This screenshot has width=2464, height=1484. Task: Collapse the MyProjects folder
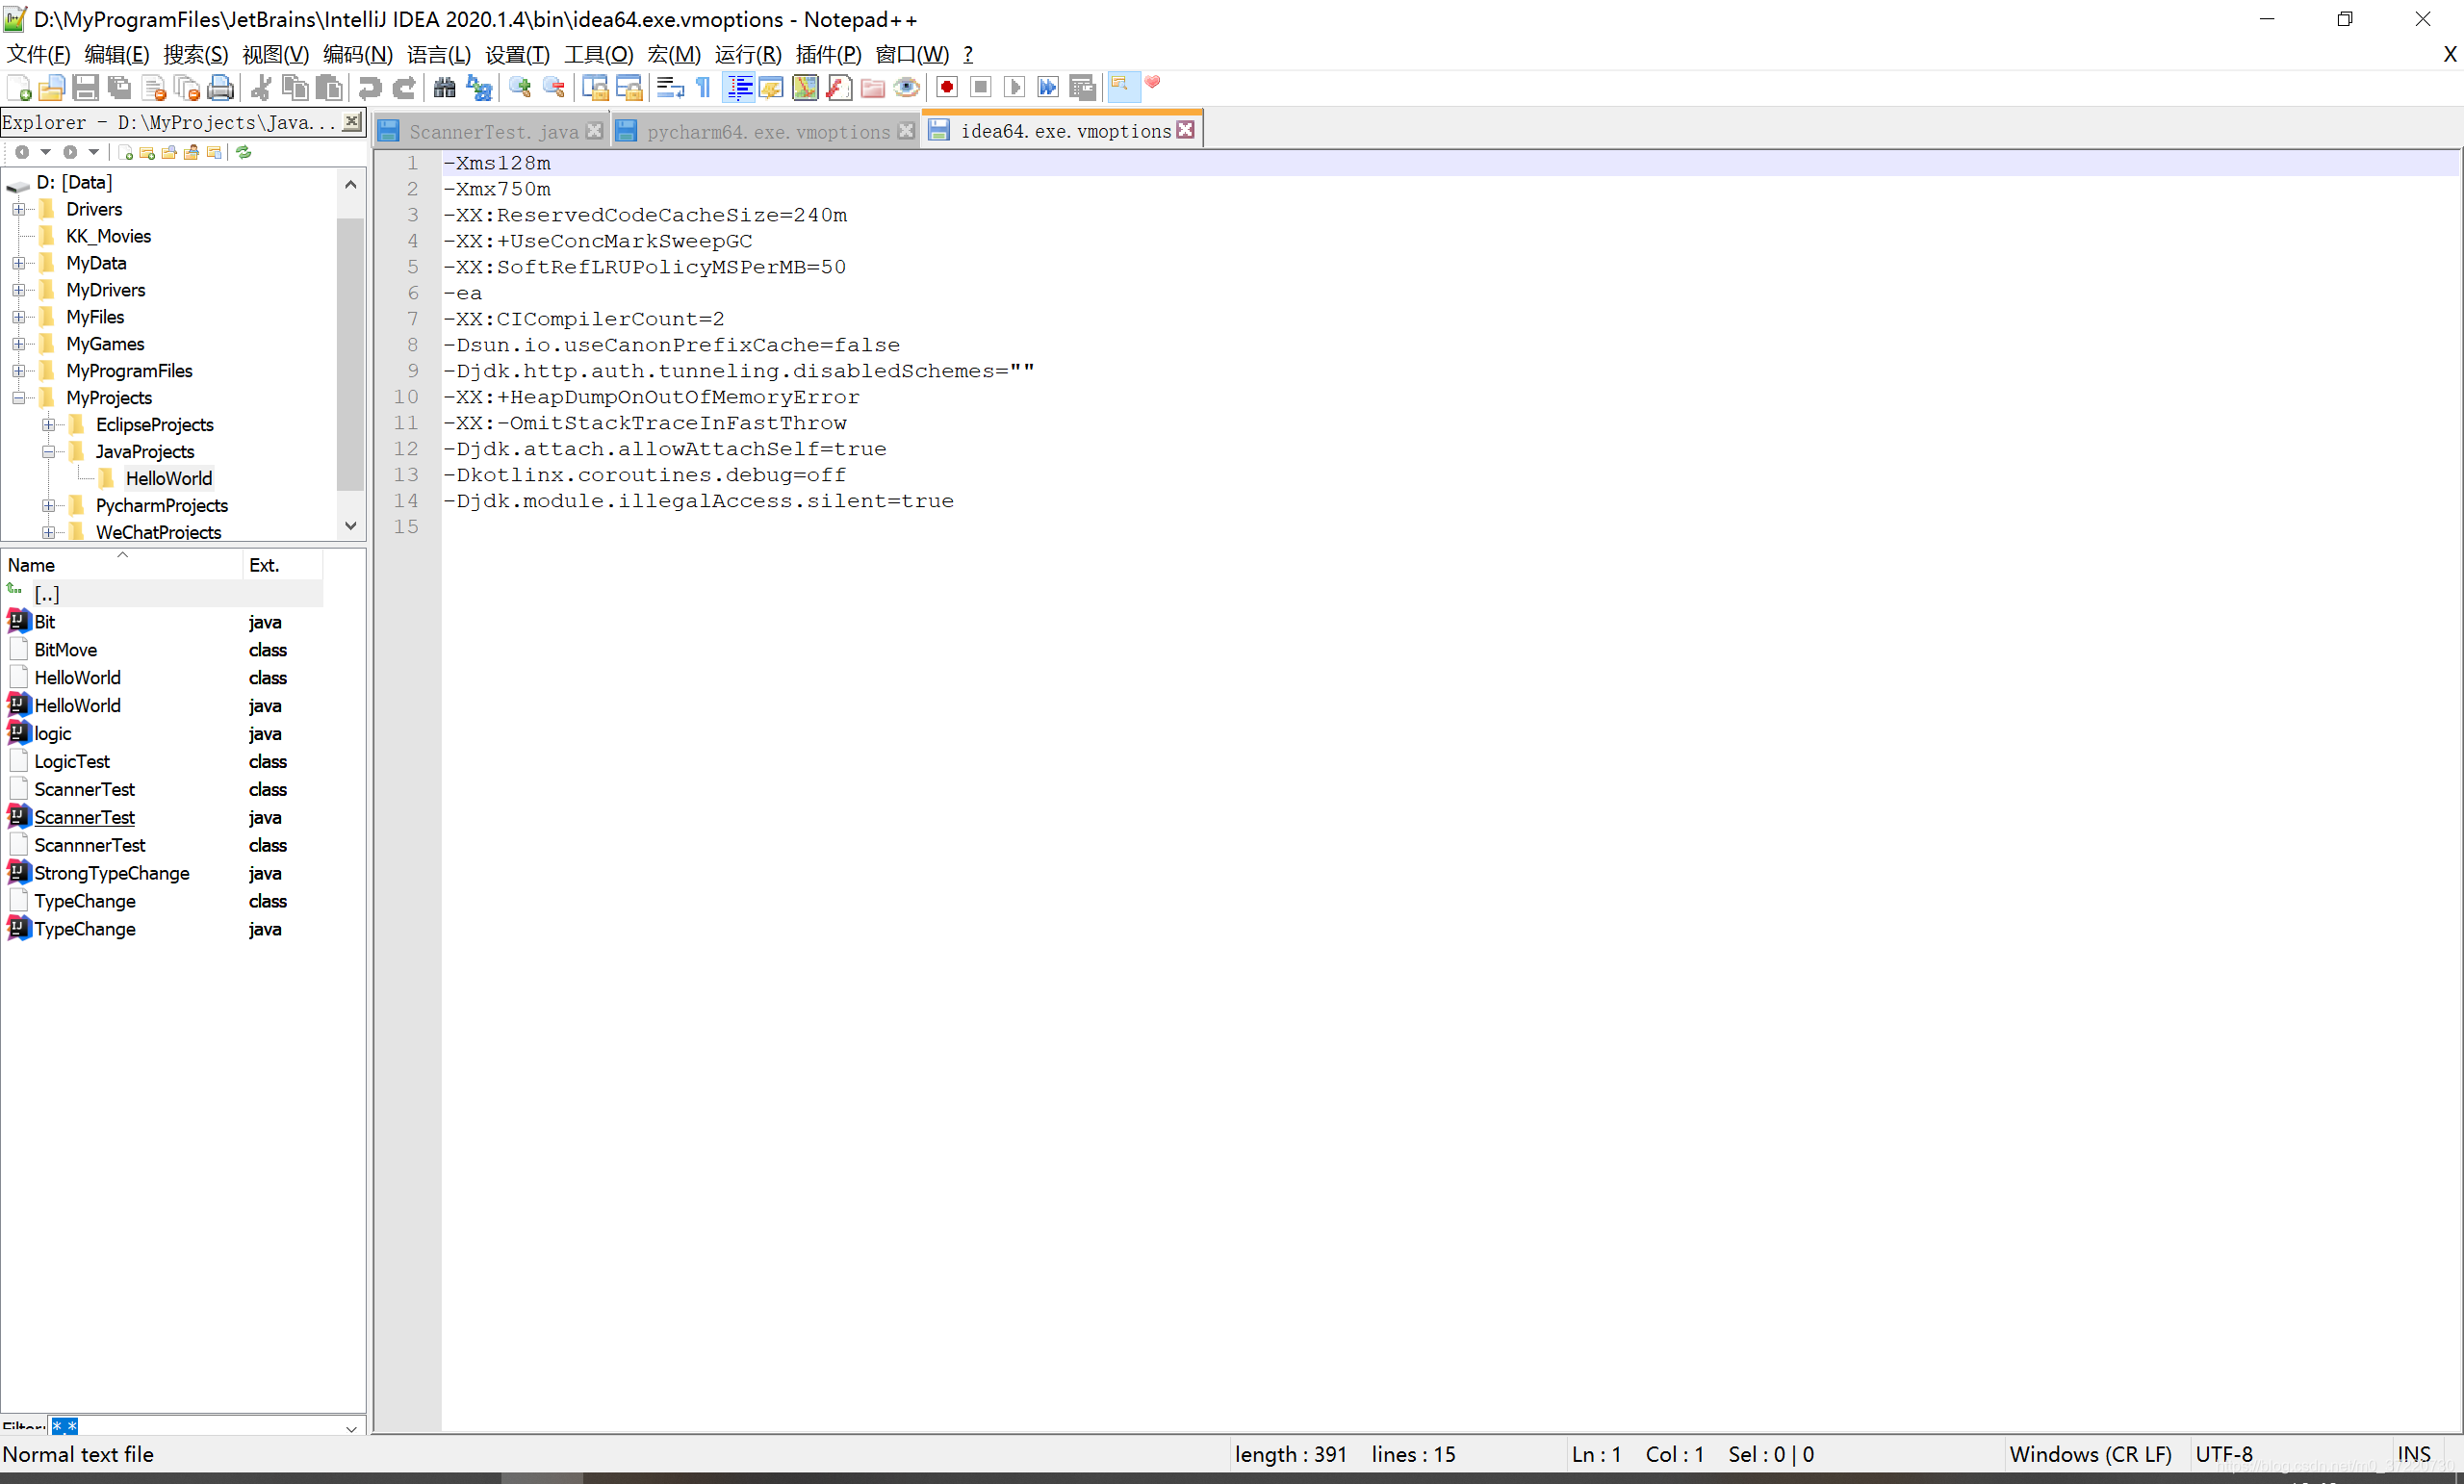(x=18, y=397)
